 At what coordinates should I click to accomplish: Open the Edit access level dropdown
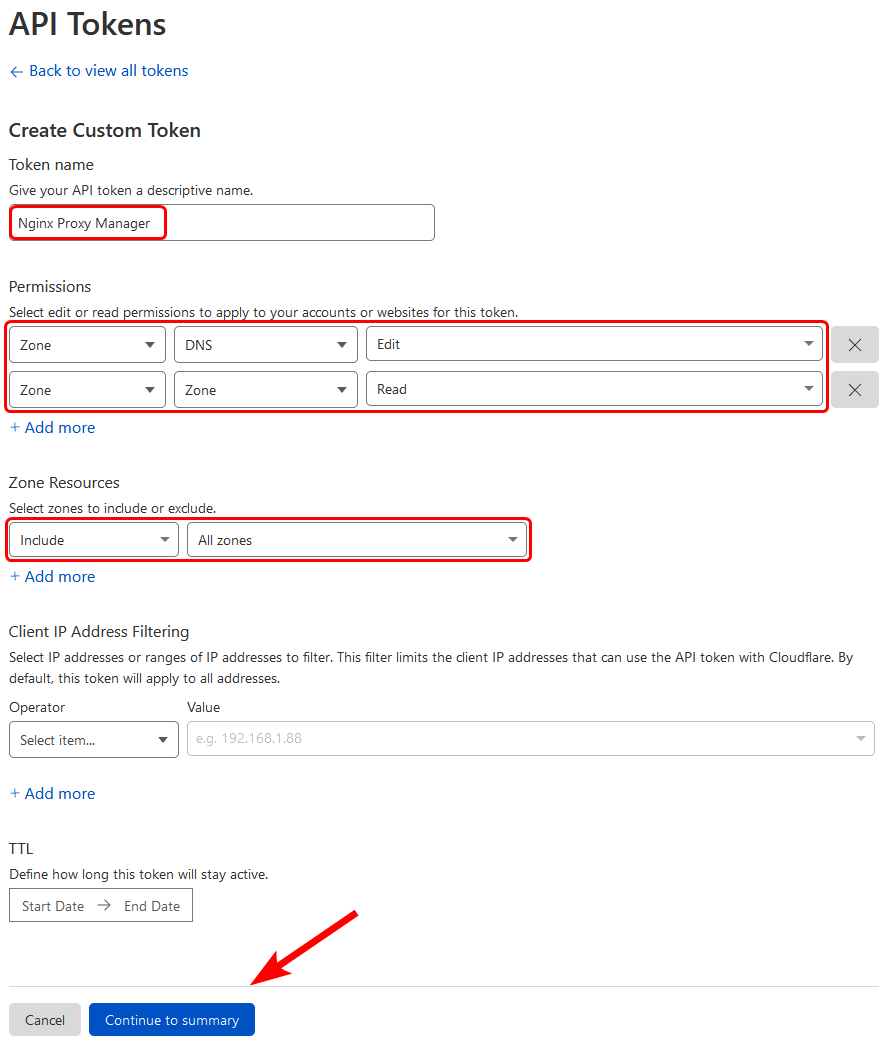pyautogui.click(x=595, y=344)
